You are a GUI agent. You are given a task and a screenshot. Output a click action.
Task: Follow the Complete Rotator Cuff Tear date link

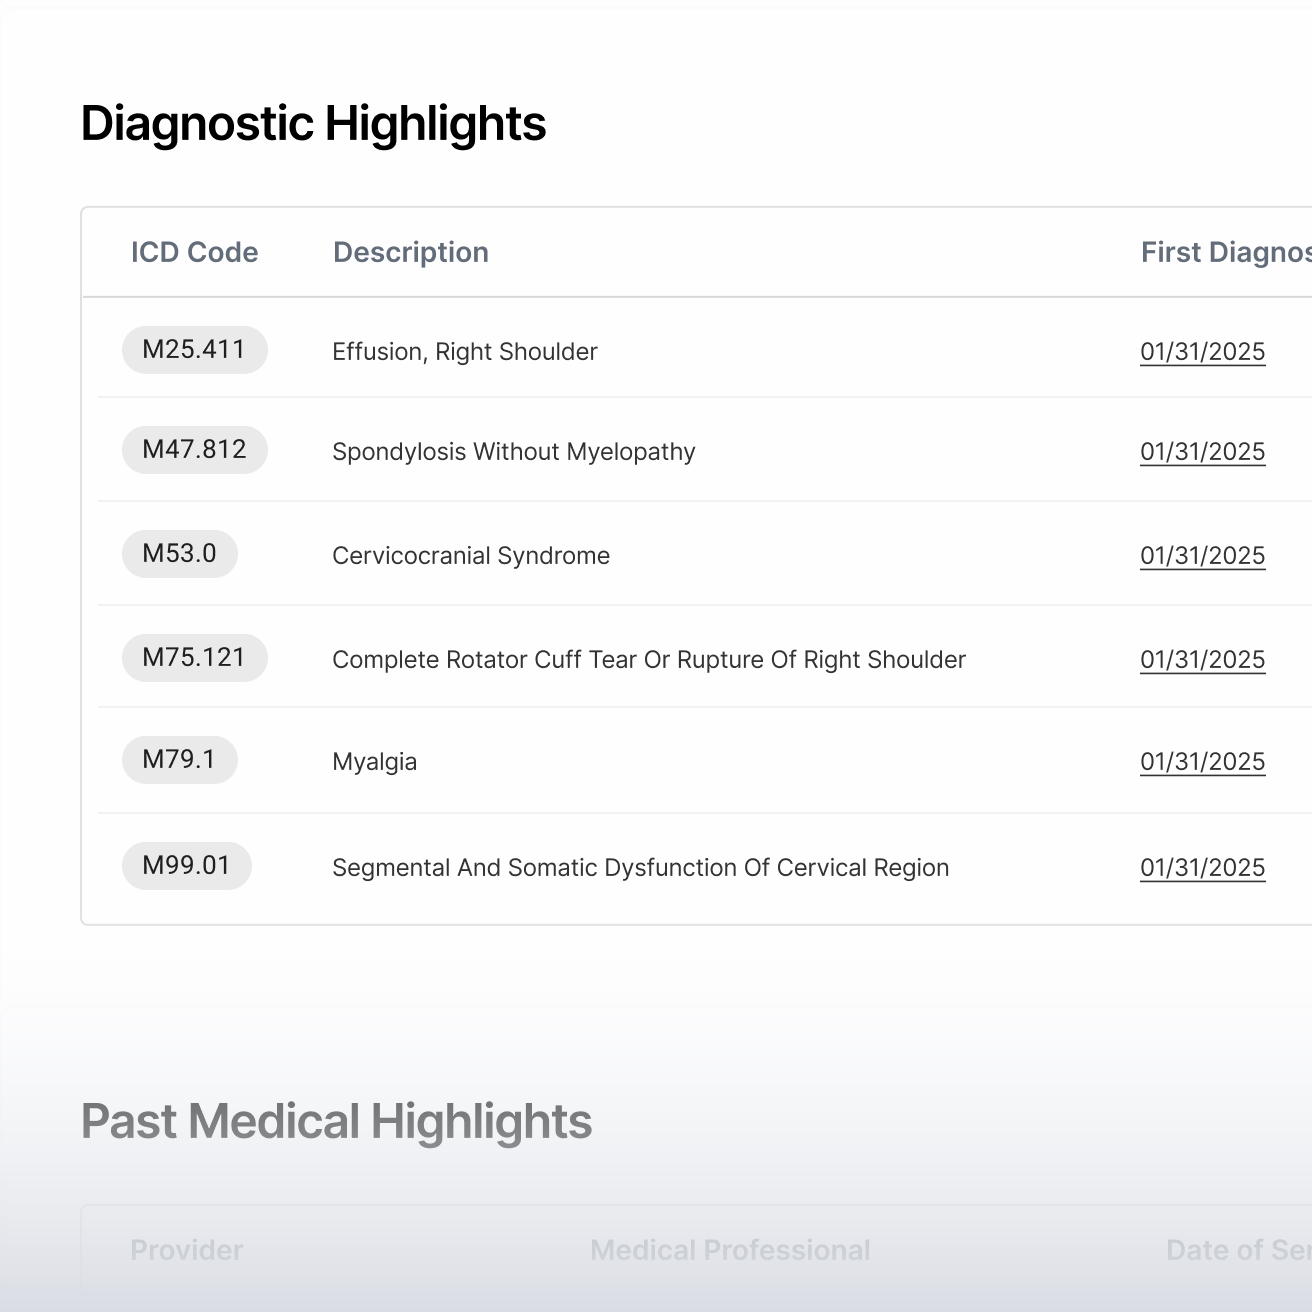1202,660
